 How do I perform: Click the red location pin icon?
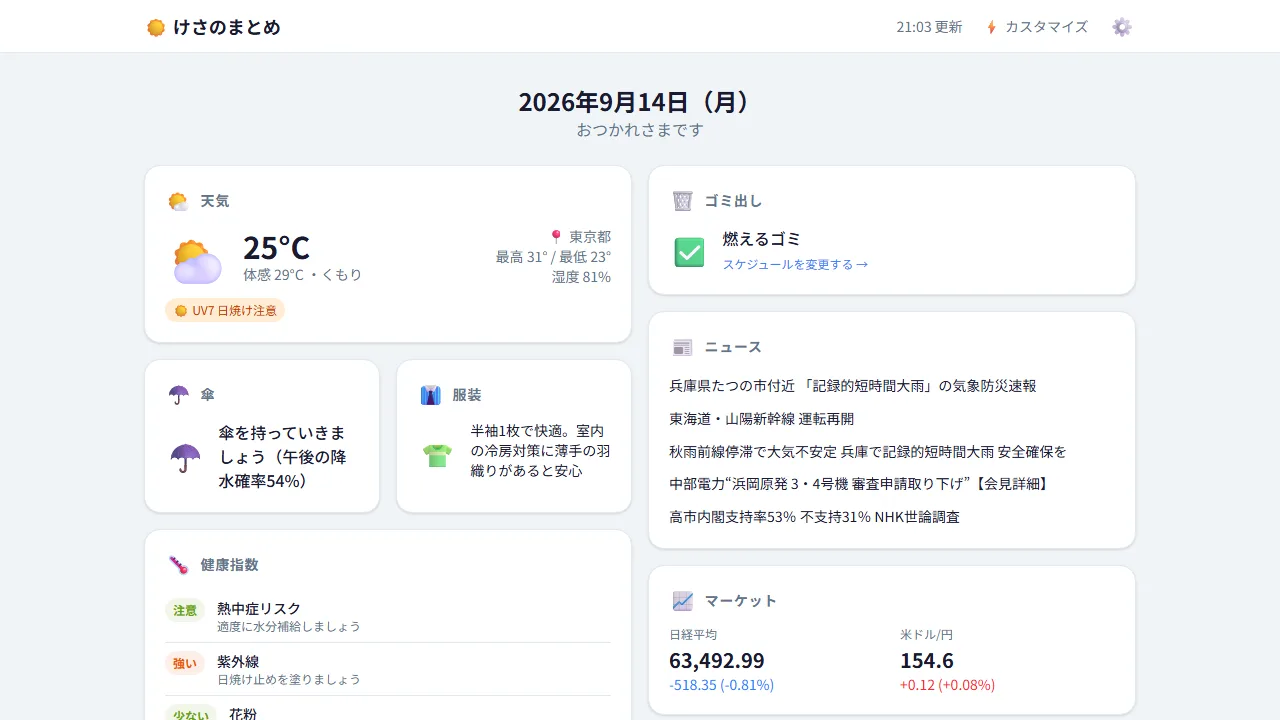coord(556,237)
